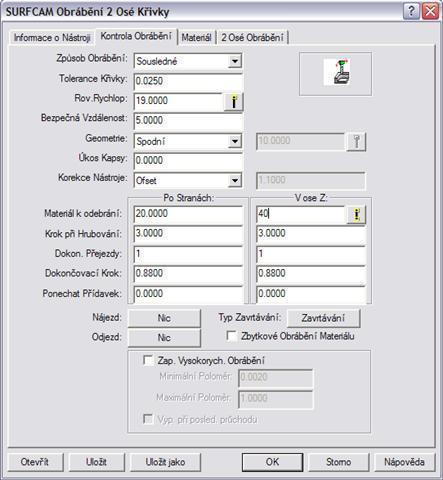The image size is (443, 480).
Task: Click the Zavrtávání type button
Action: (323, 318)
